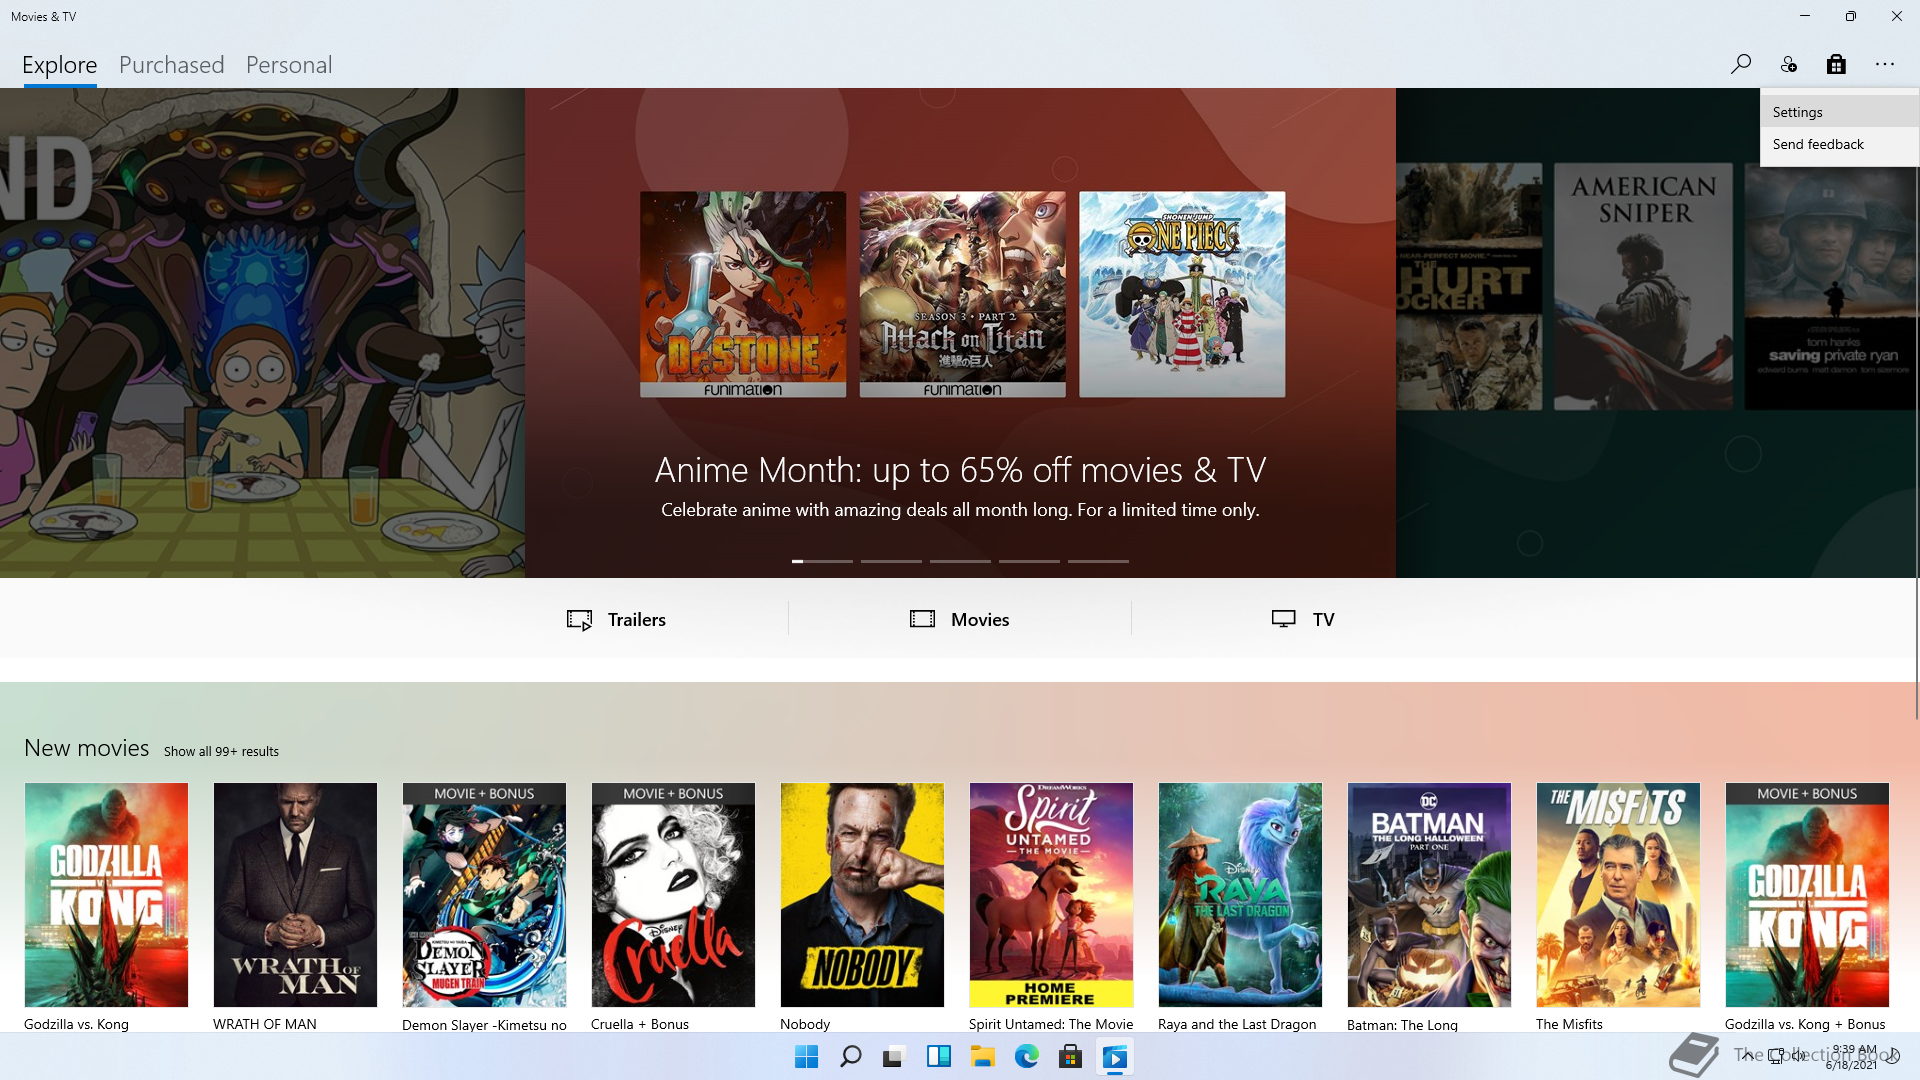Switch to the Explore tab

[60, 65]
